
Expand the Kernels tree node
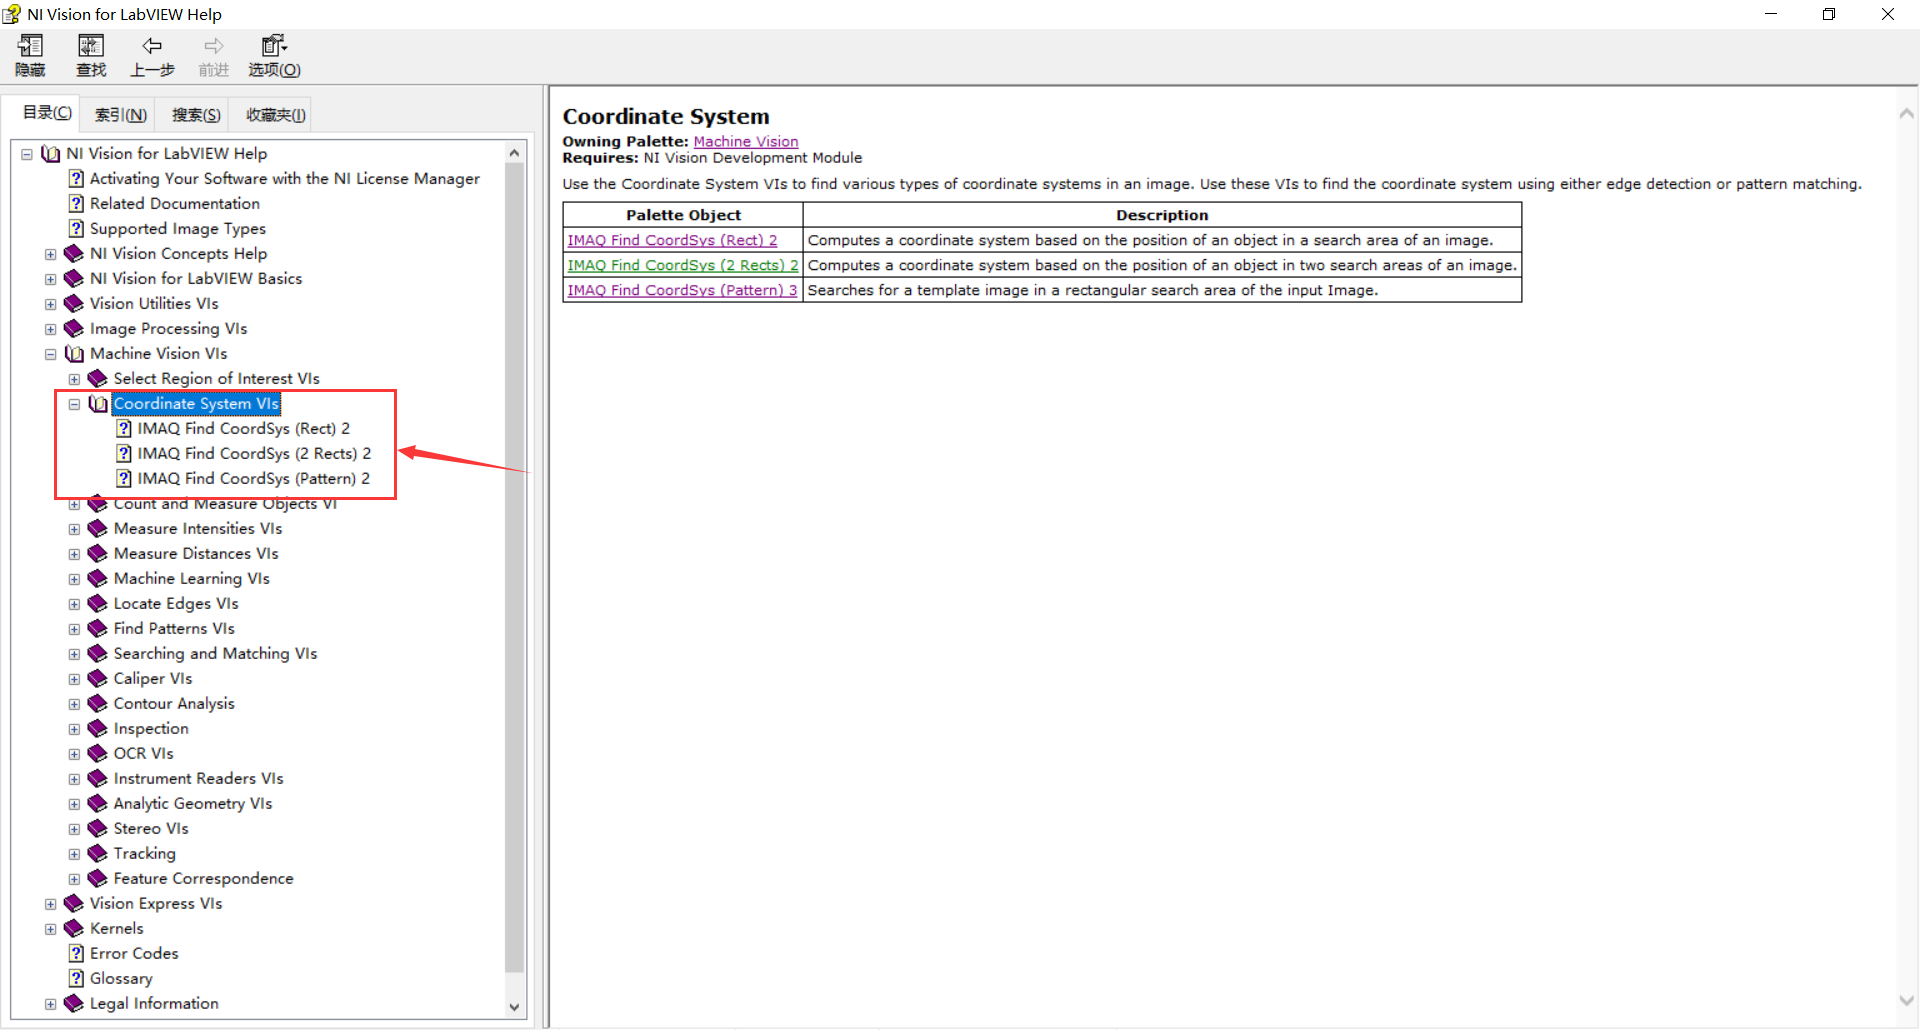50,929
